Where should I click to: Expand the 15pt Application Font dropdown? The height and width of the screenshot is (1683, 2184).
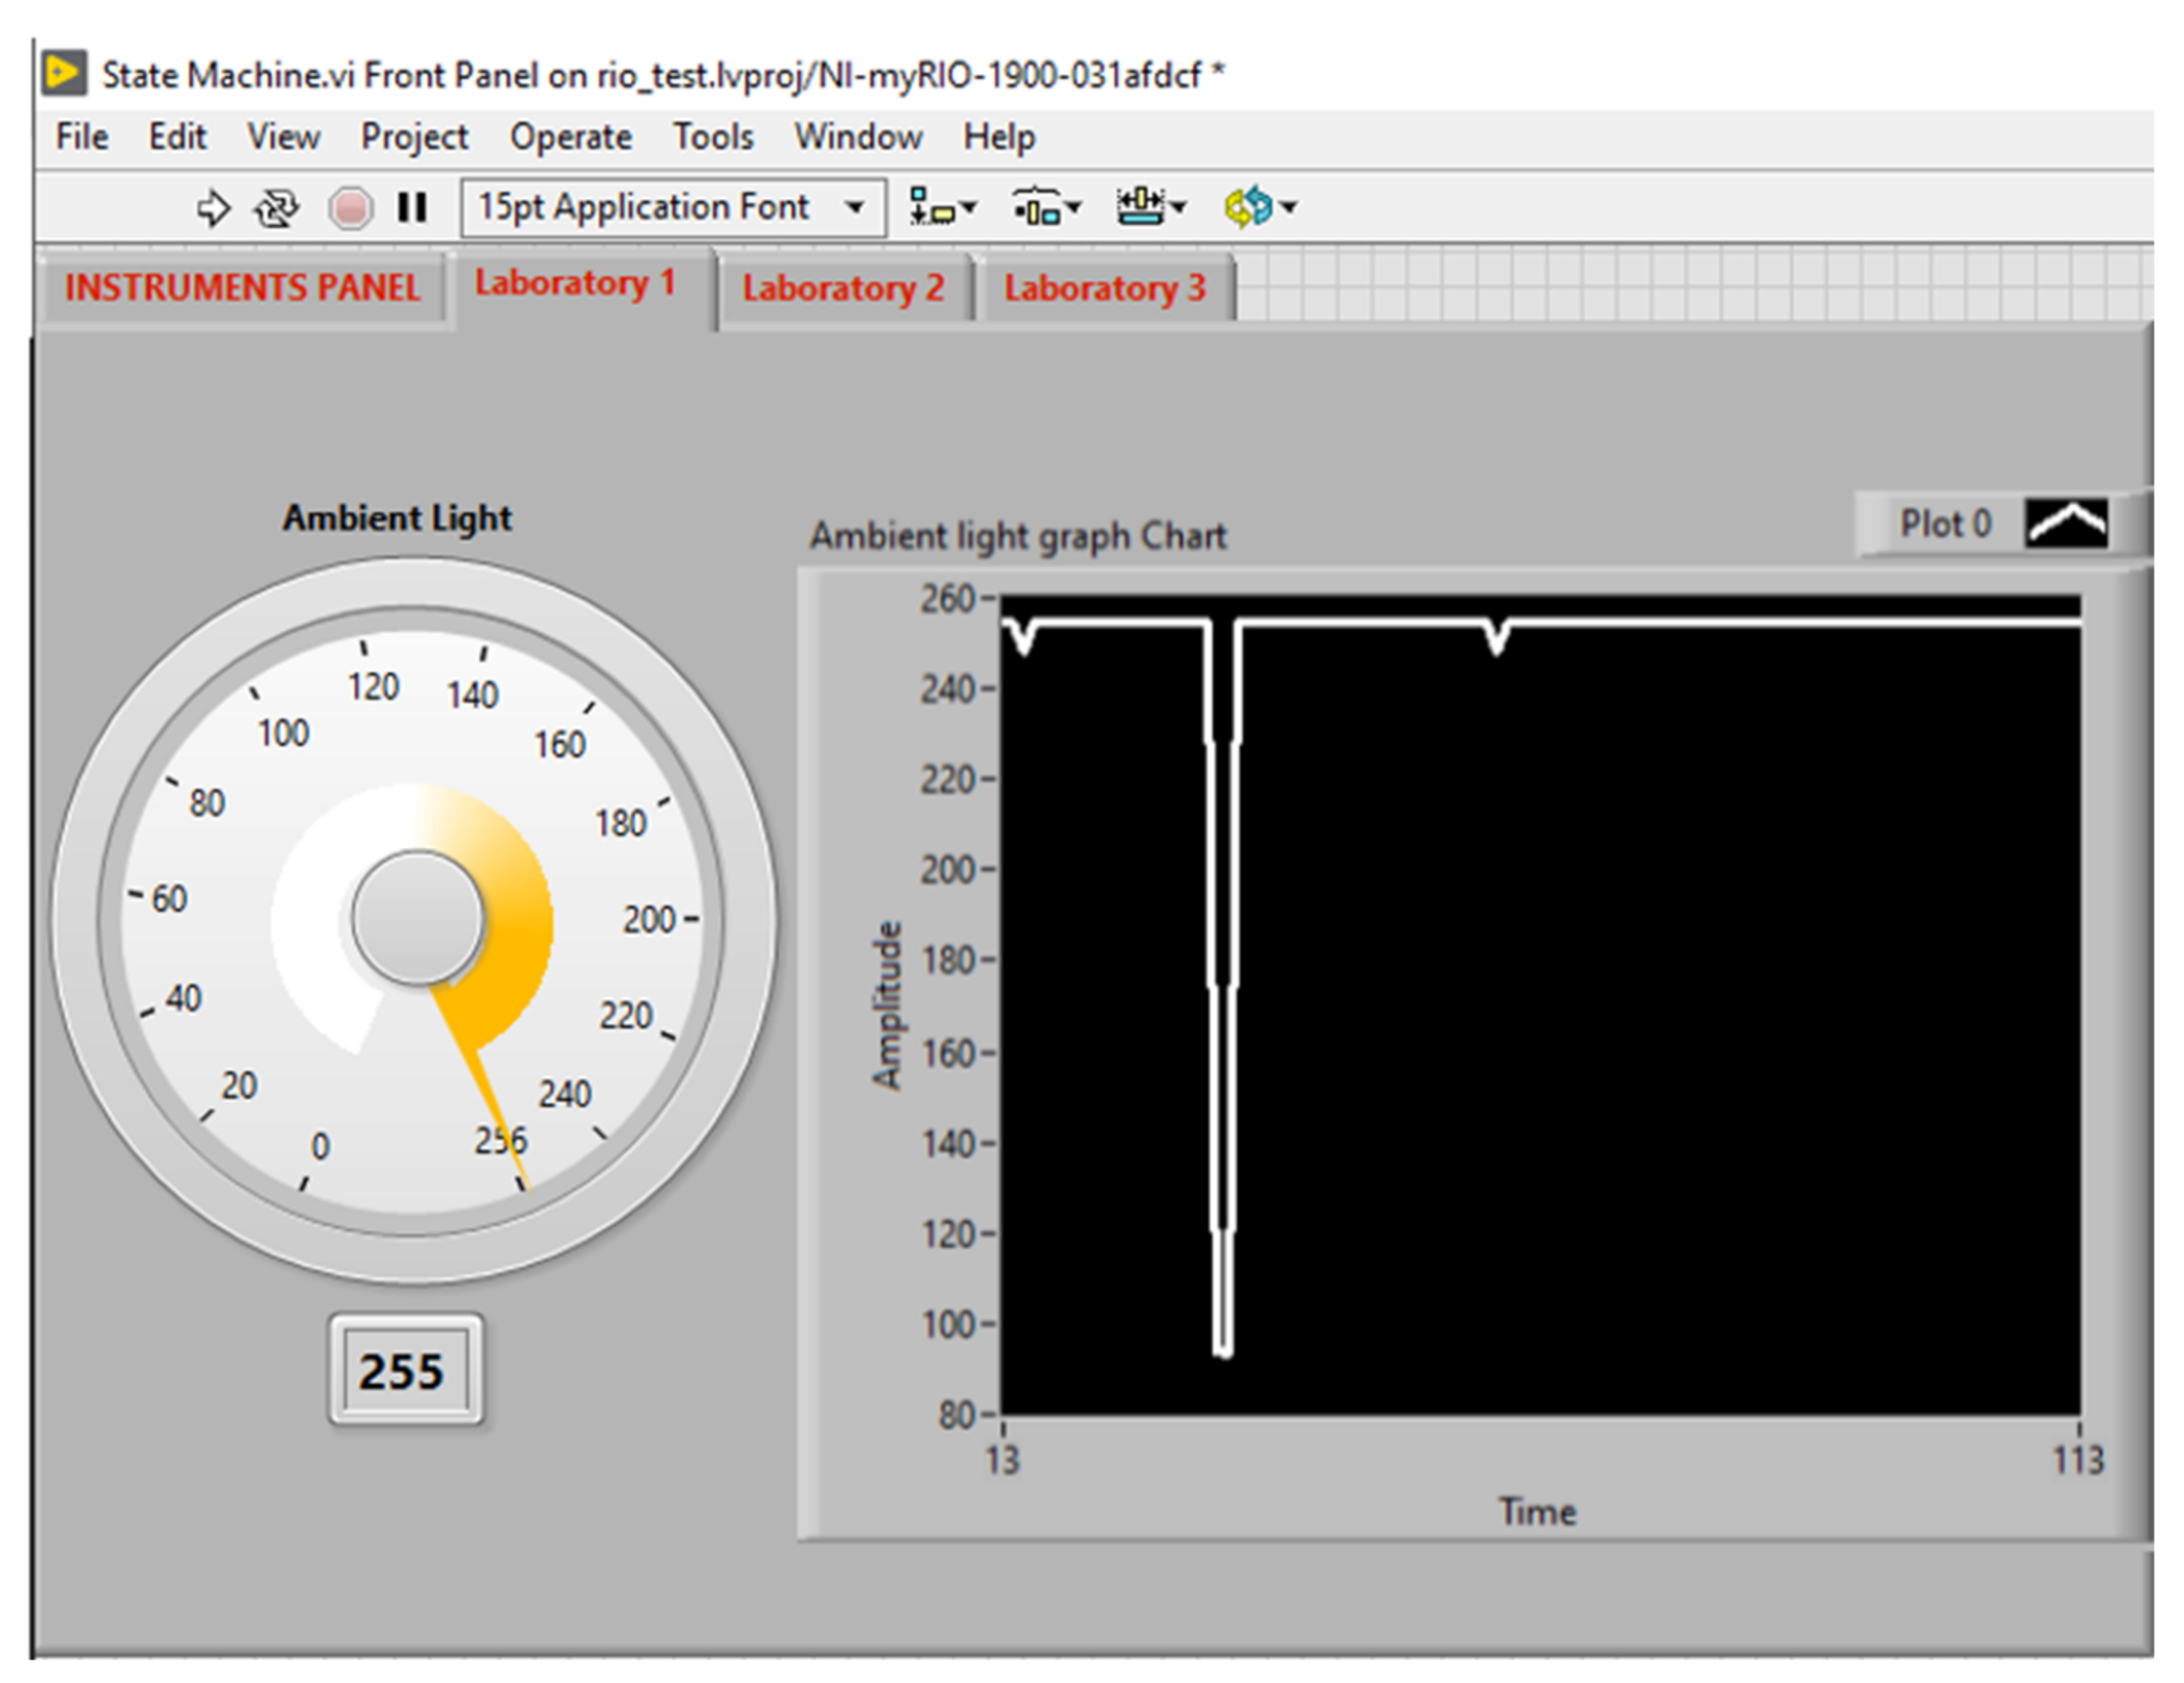pyautogui.click(x=854, y=208)
